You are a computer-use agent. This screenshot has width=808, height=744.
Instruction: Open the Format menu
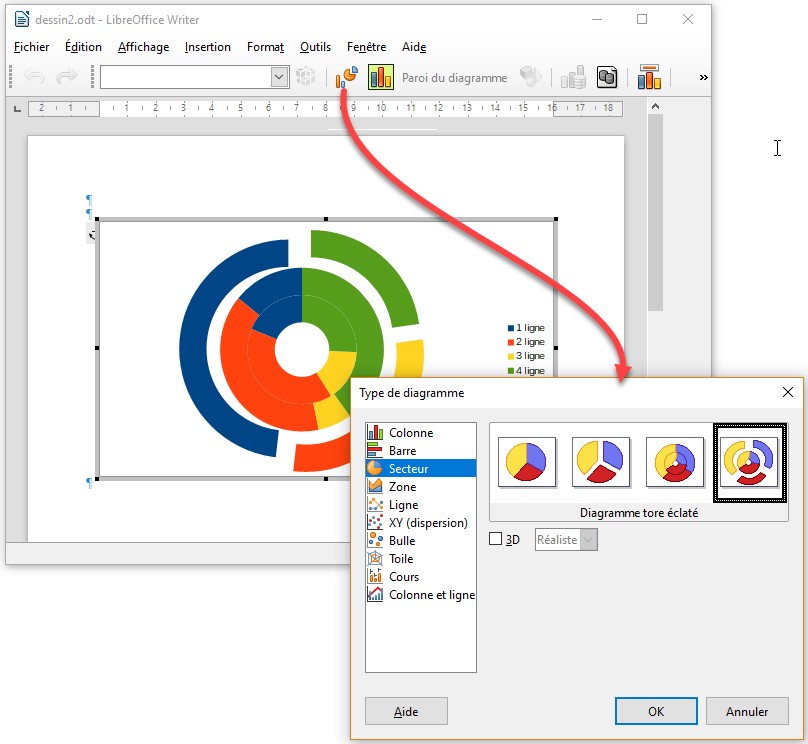tap(265, 47)
